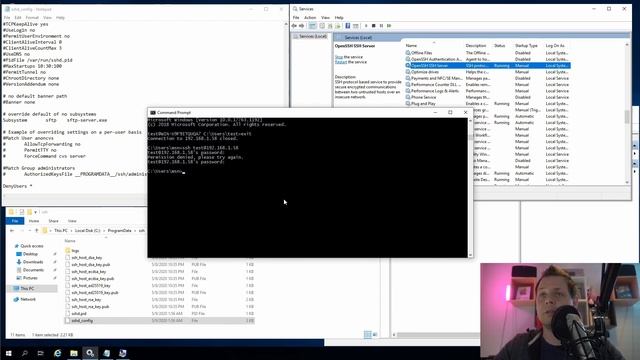Screen dimensions: 640x360
Task: Sort services by Startup Type column
Action: (x=526, y=46)
